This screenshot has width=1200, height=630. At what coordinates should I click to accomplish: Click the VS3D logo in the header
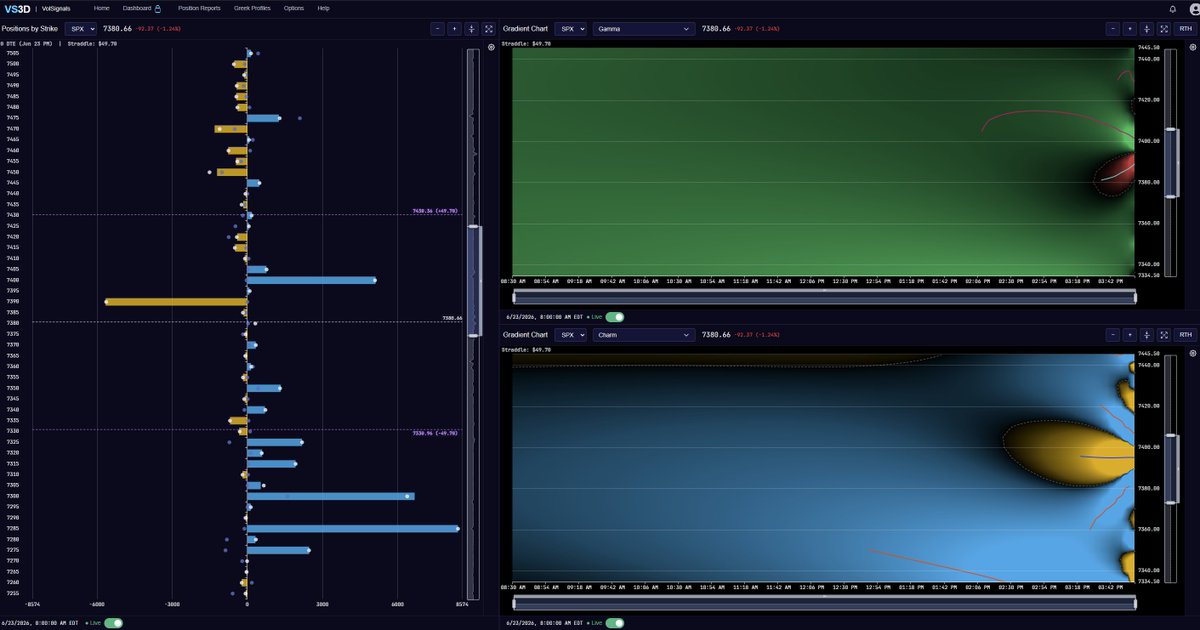17,8
